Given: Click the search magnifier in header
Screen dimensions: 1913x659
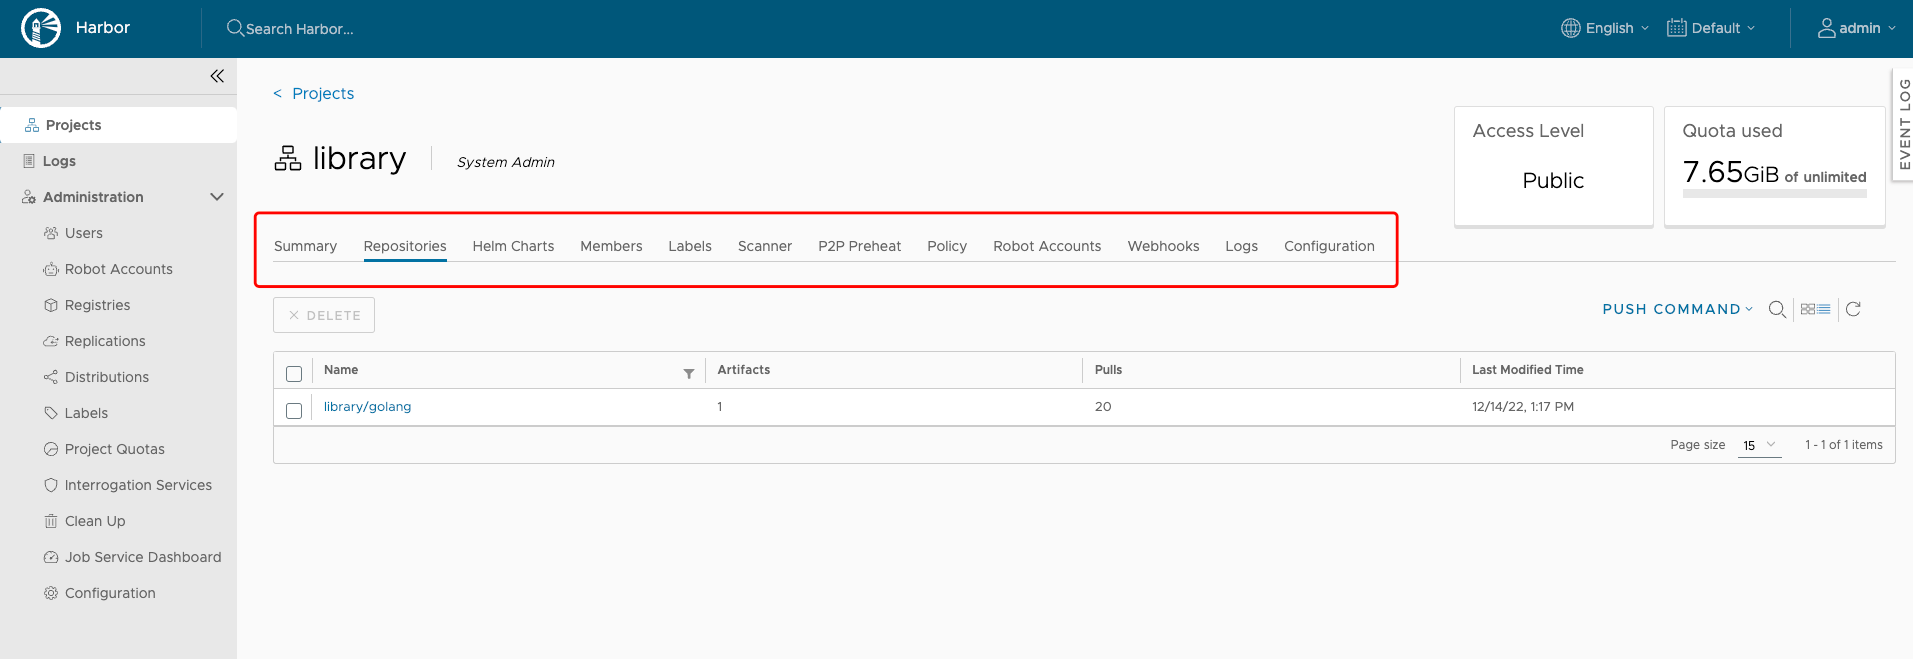Looking at the screenshot, I should coord(235,28).
